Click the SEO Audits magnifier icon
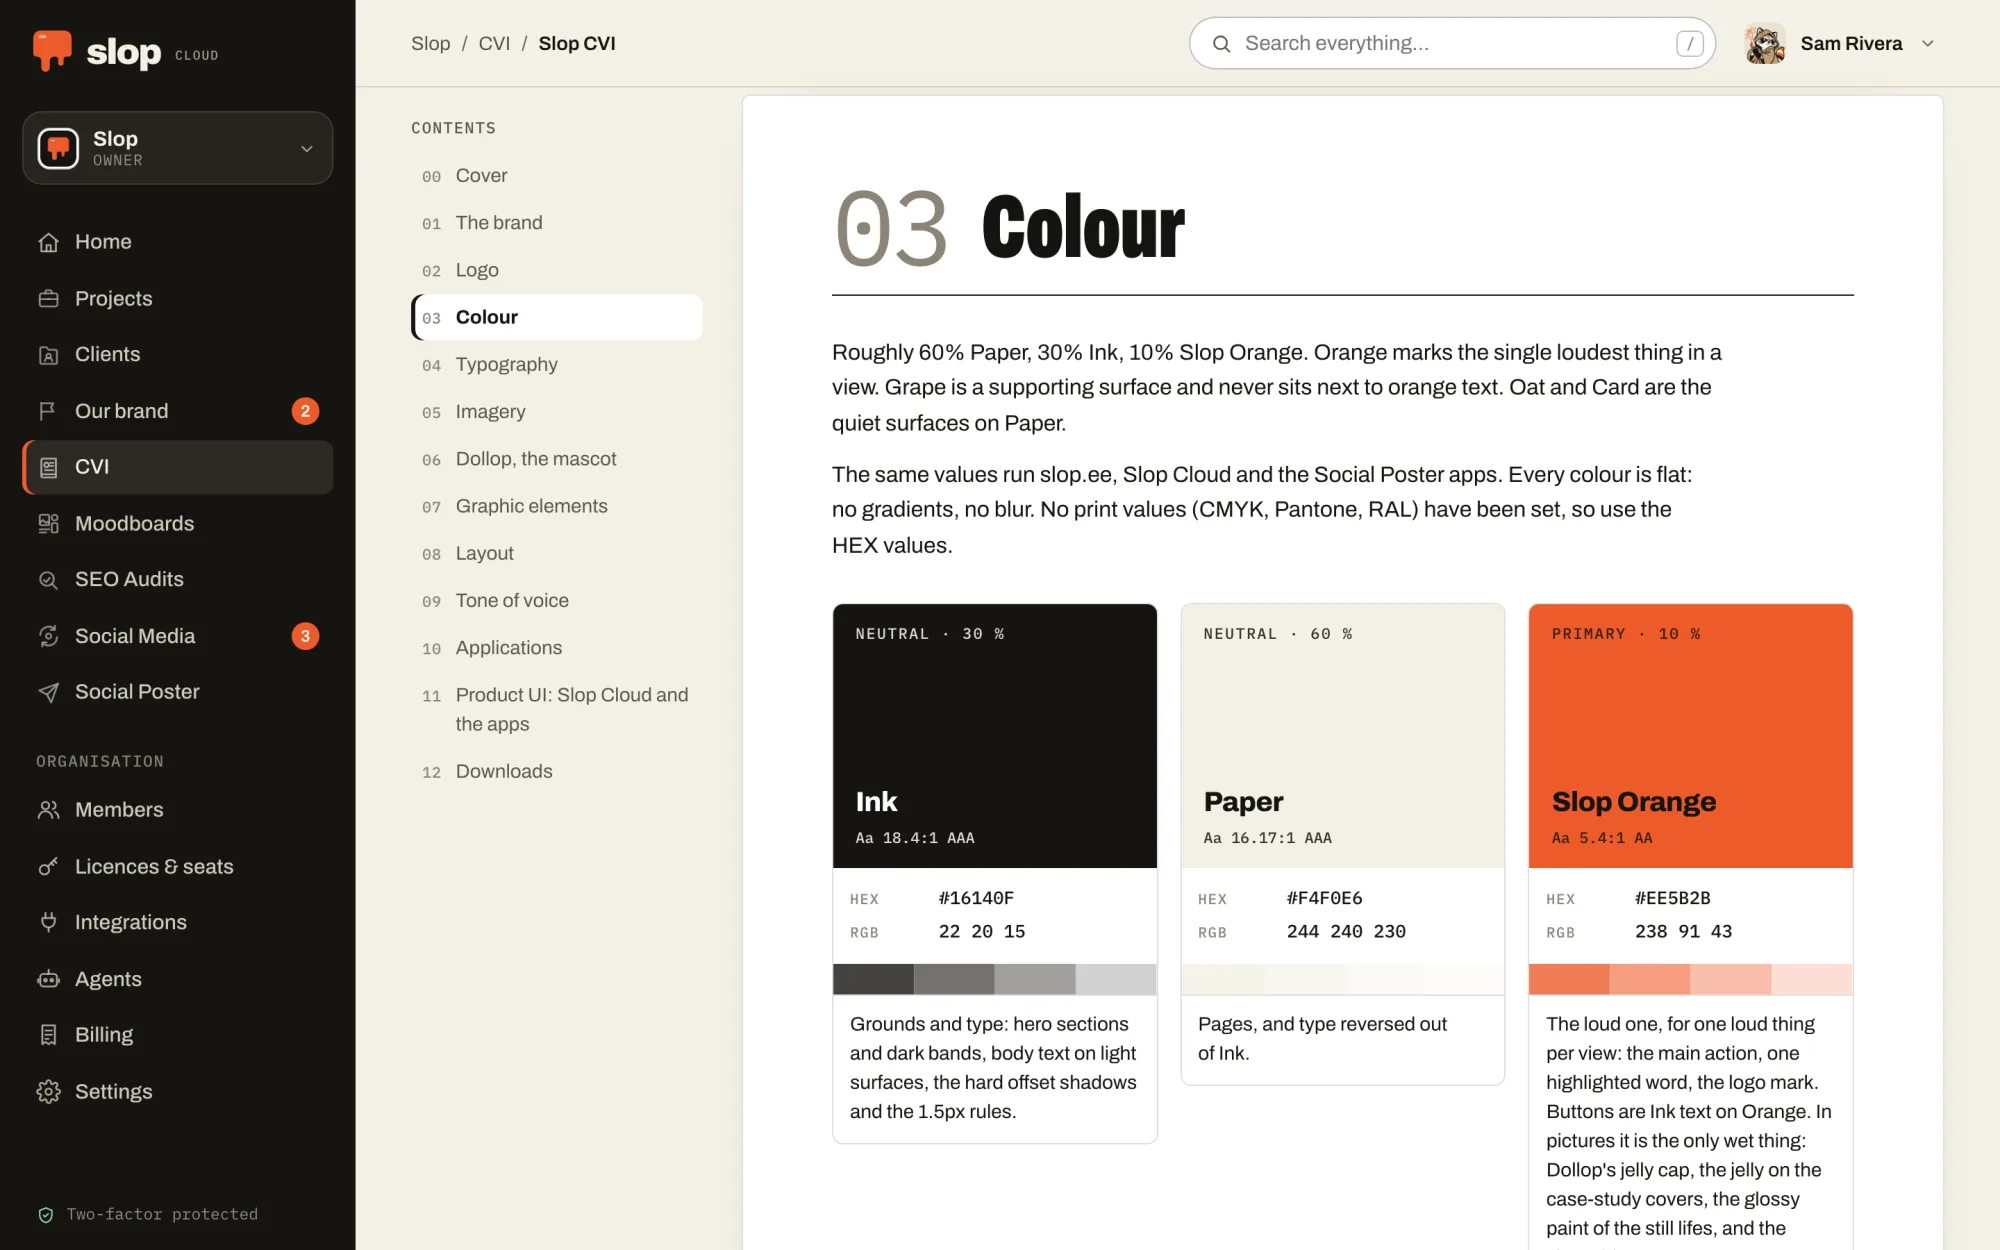Screen dimensions: 2000x1250 coord(48,580)
